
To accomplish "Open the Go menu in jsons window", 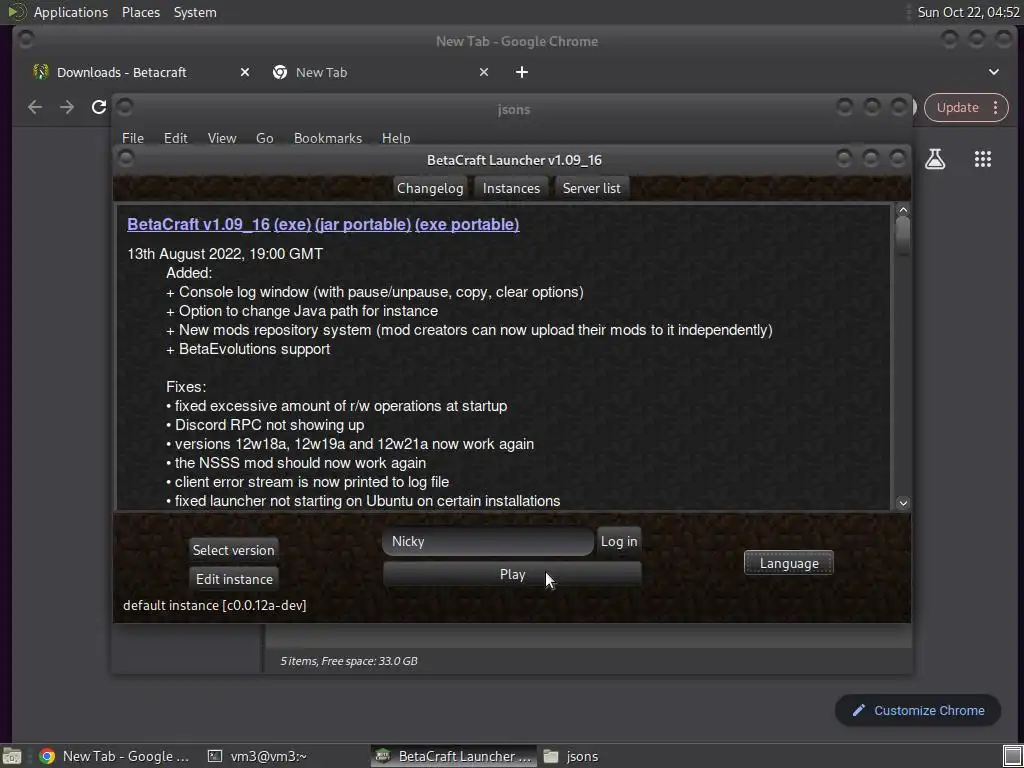I will [x=264, y=138].
